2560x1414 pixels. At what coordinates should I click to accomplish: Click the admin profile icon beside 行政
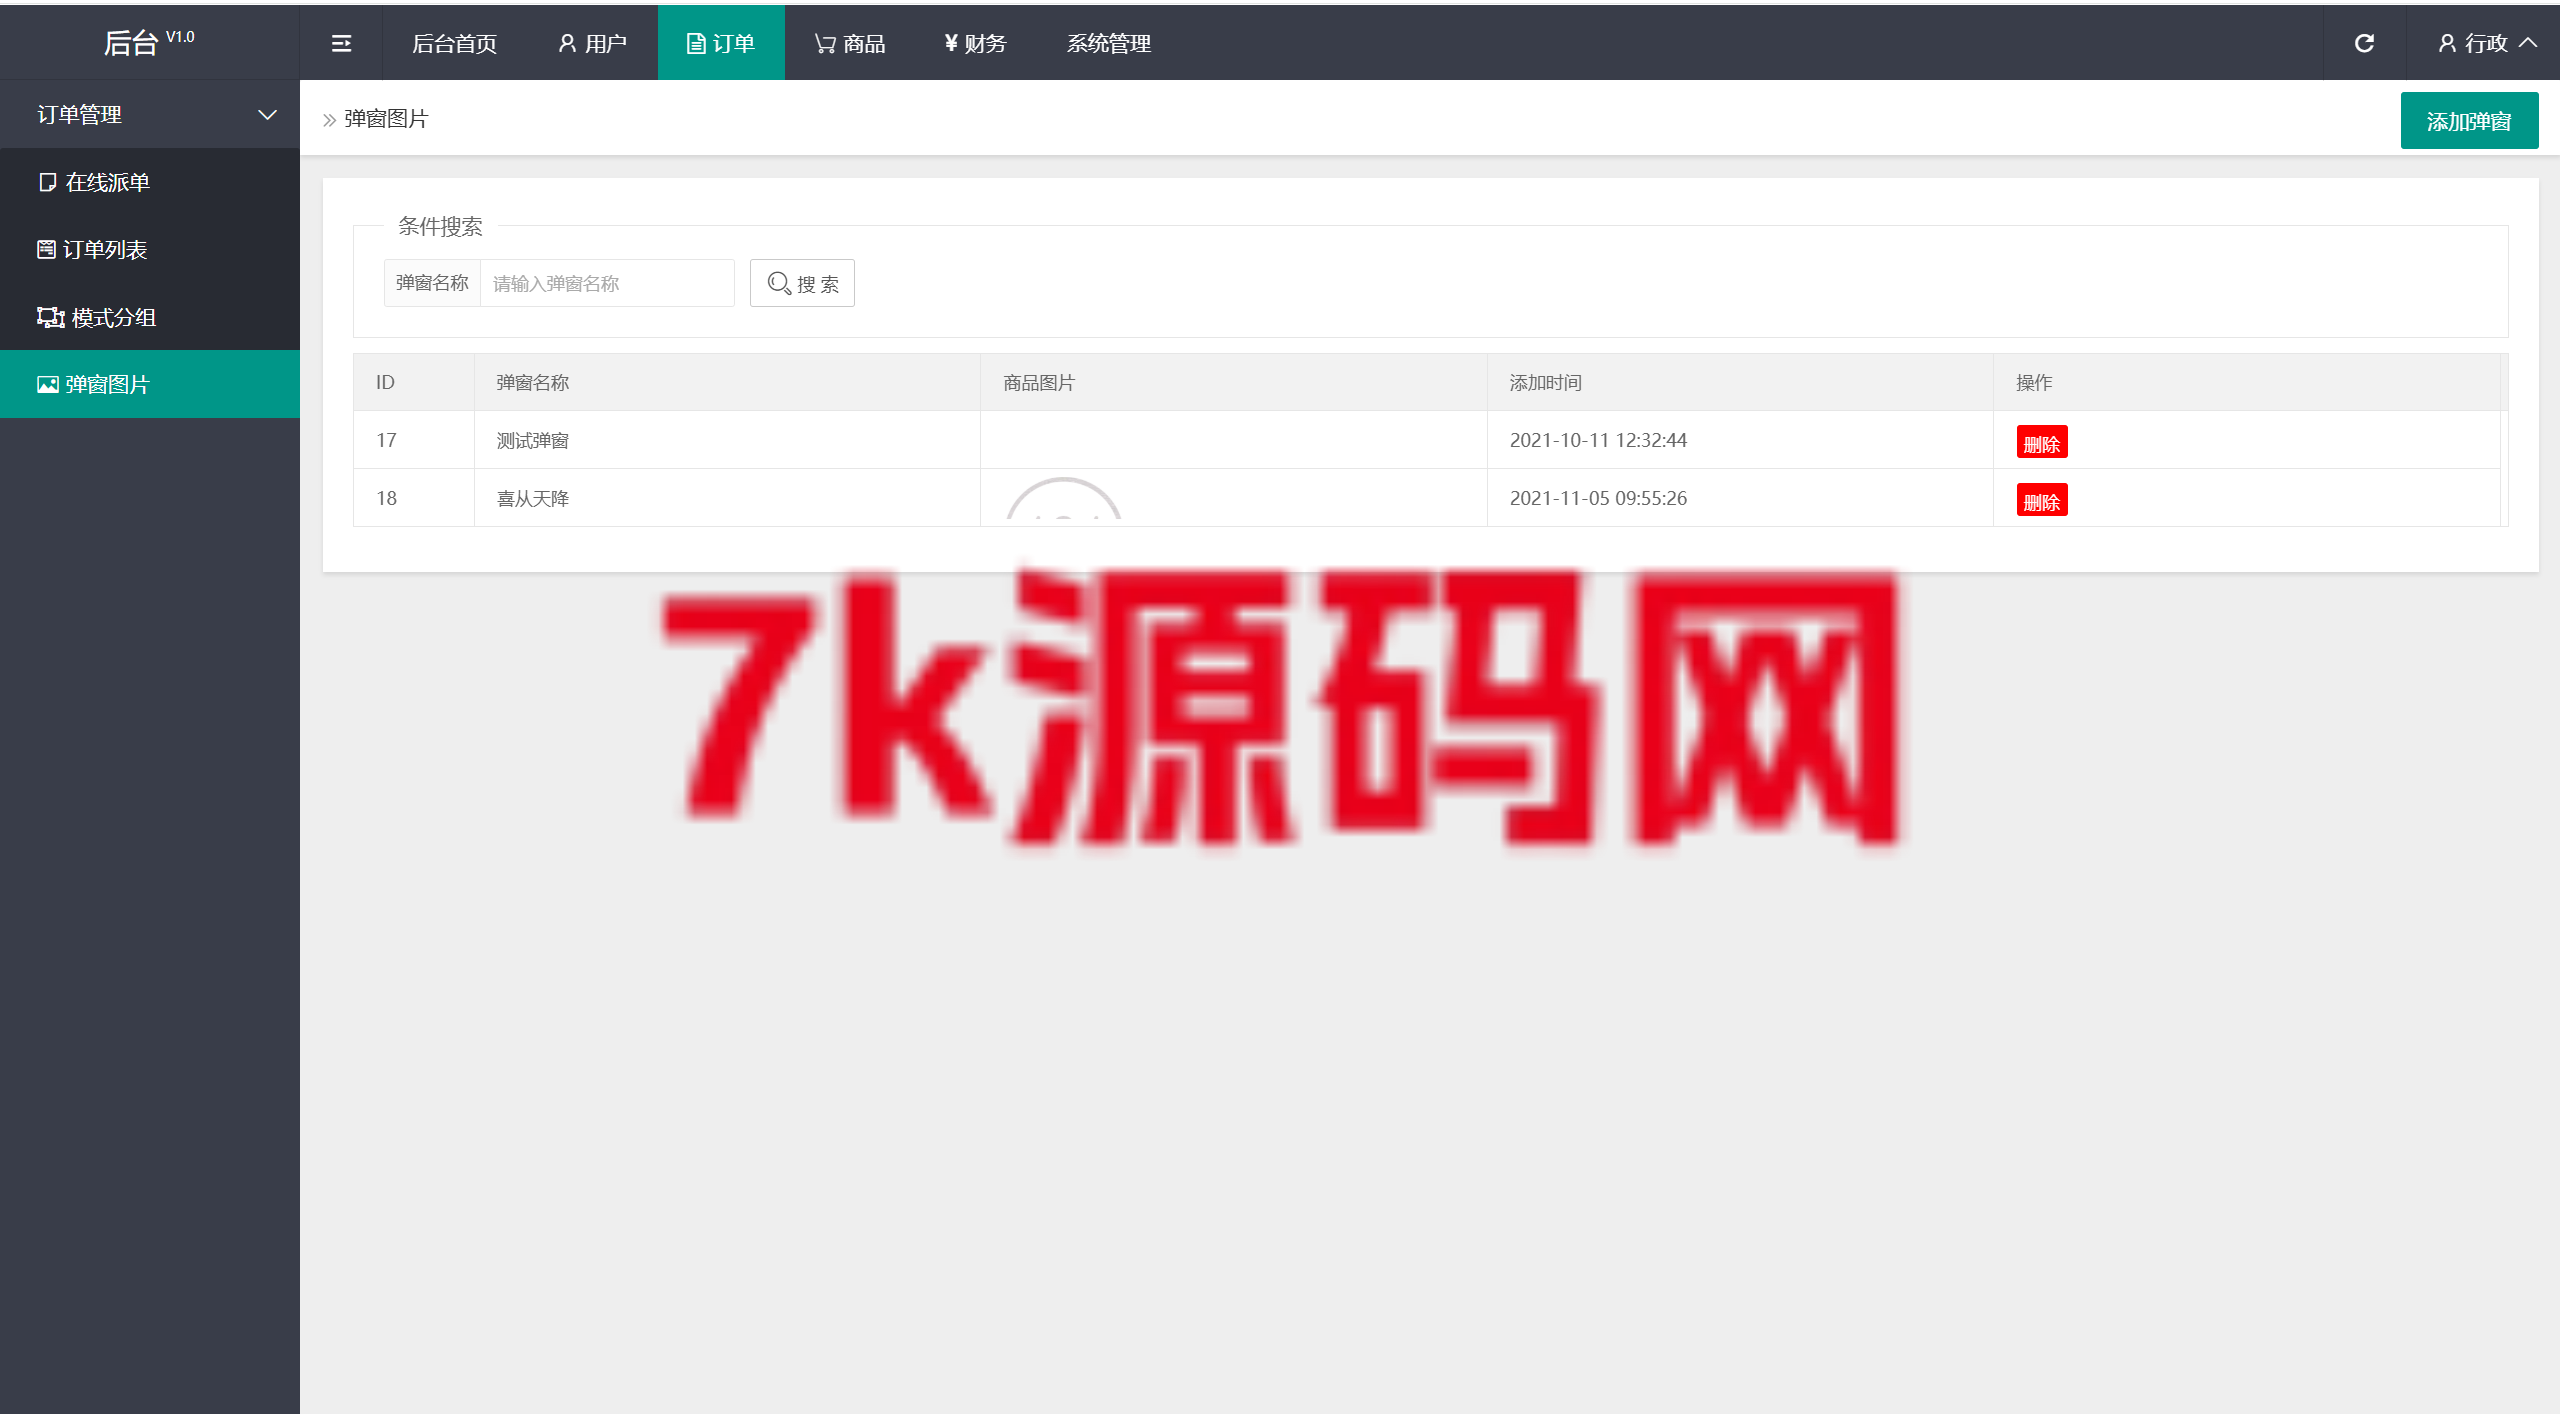click(x=2447, y=43)
